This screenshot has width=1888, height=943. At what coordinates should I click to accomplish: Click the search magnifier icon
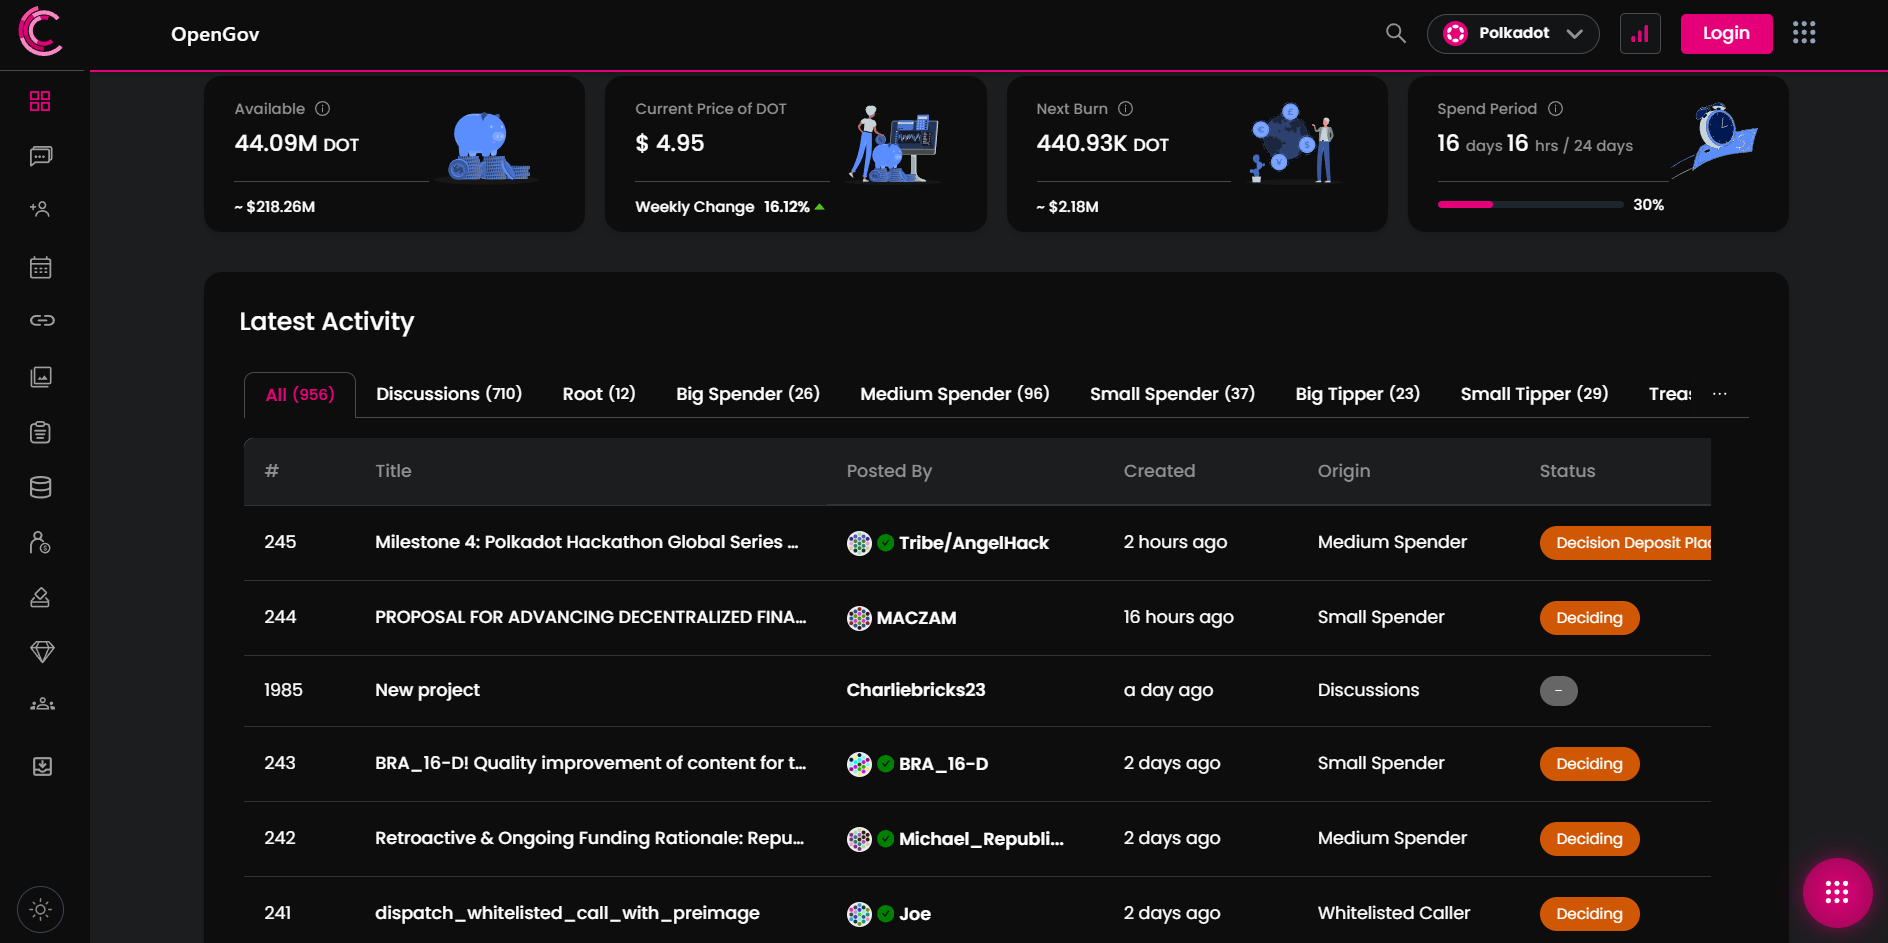tap(1396, 33)
